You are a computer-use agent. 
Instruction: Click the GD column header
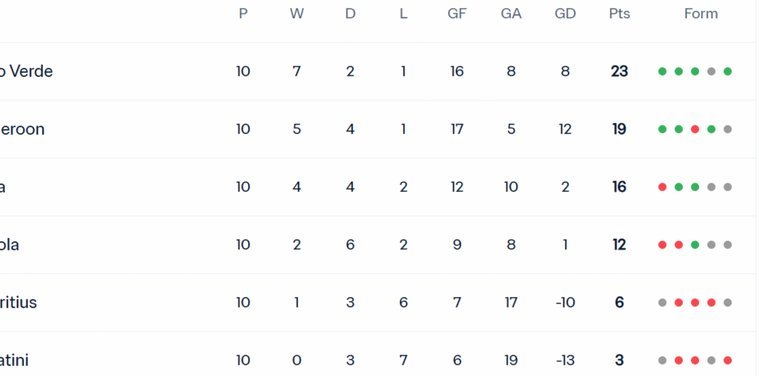[565, 14]
